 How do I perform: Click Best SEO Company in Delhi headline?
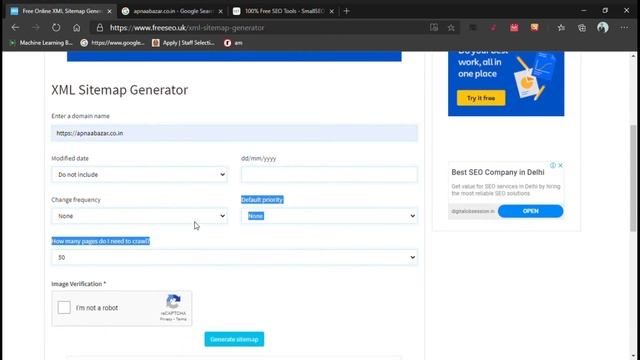click(x=498, y=172)
